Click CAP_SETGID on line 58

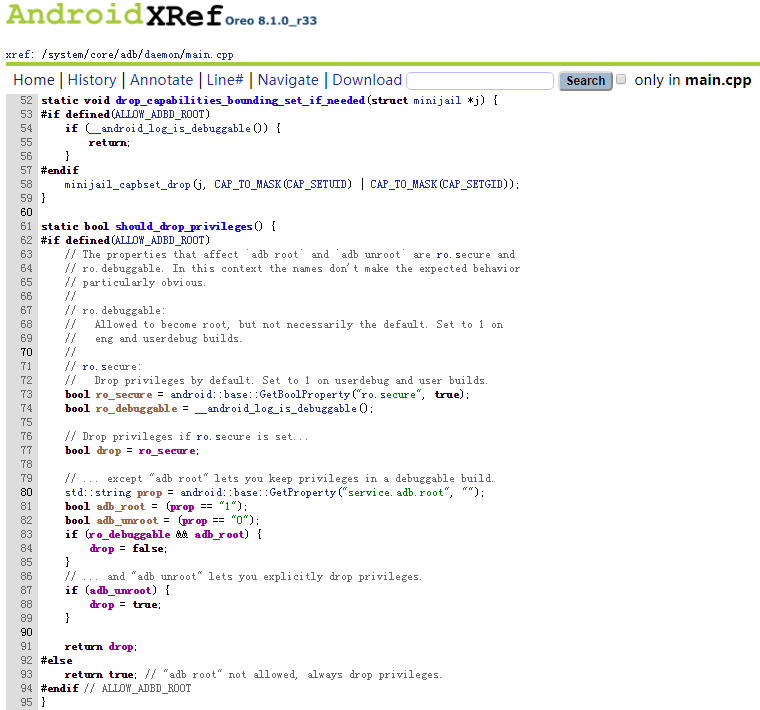point(473,185)
